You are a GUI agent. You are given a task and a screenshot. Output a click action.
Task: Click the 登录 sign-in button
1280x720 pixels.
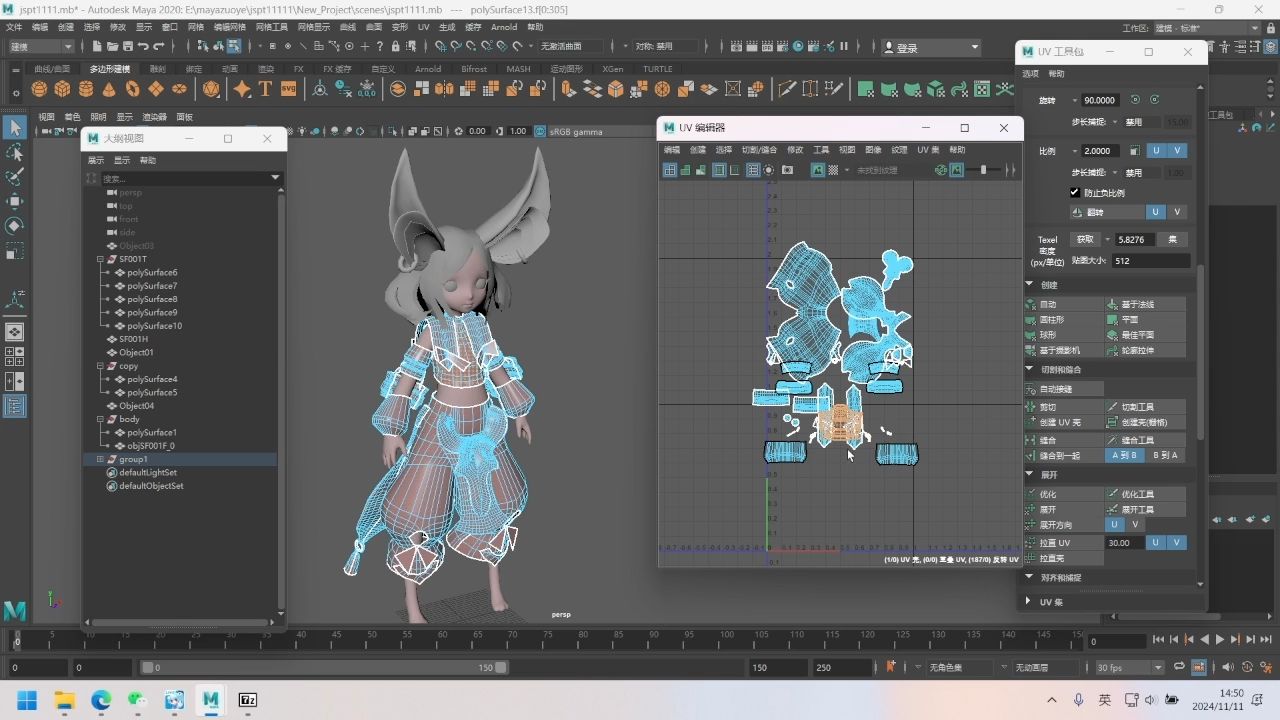point(931,47)
